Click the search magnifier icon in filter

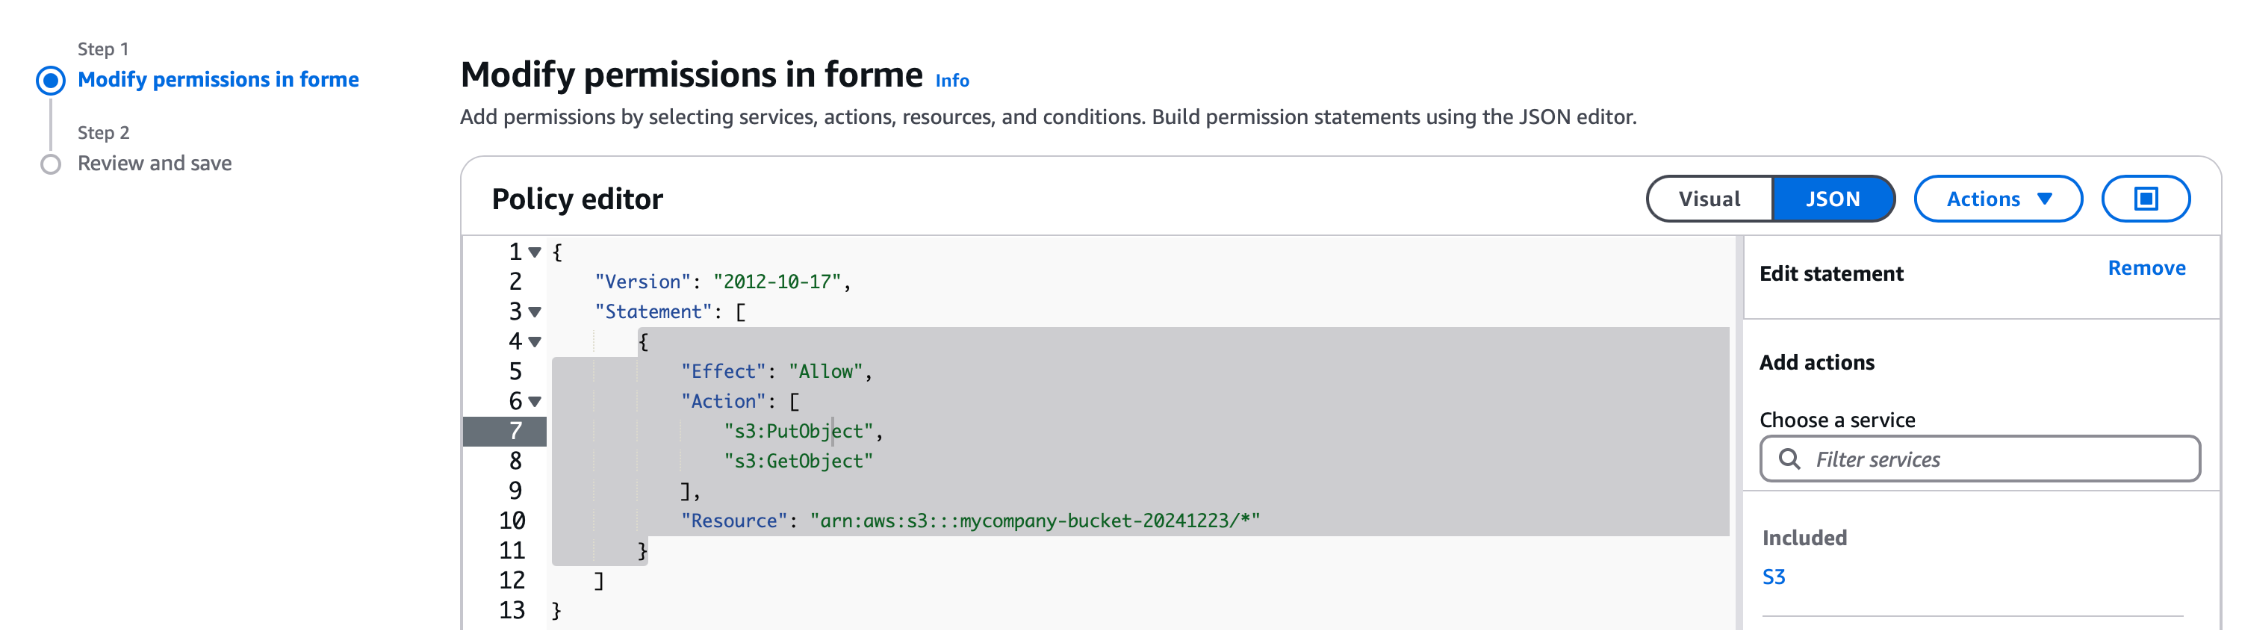[1789, 459]
